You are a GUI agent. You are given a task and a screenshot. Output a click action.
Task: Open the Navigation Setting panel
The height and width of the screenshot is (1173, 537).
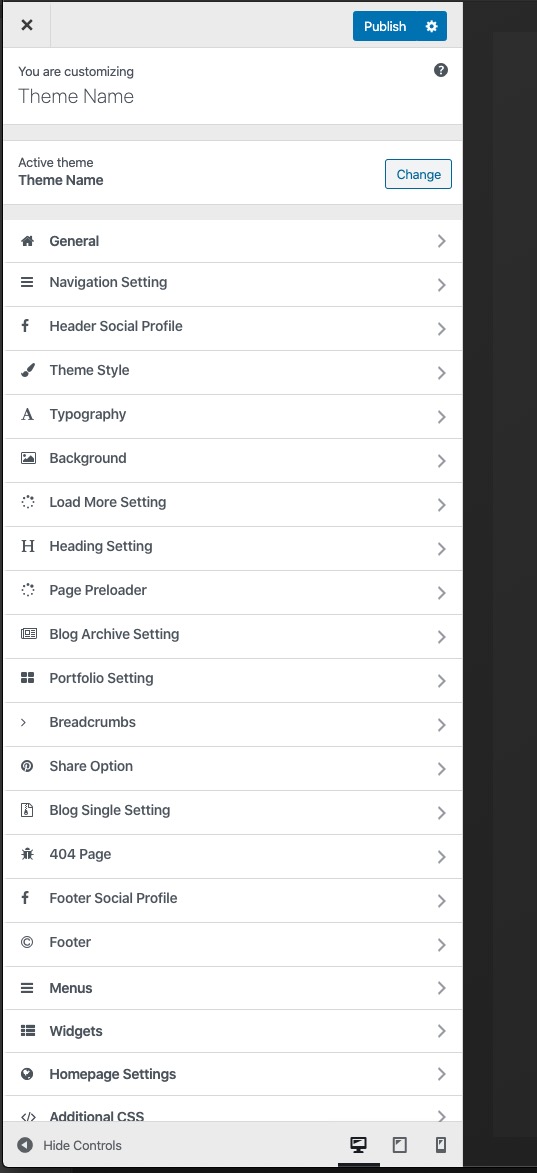pyautogui.click(x=233, y=284)
